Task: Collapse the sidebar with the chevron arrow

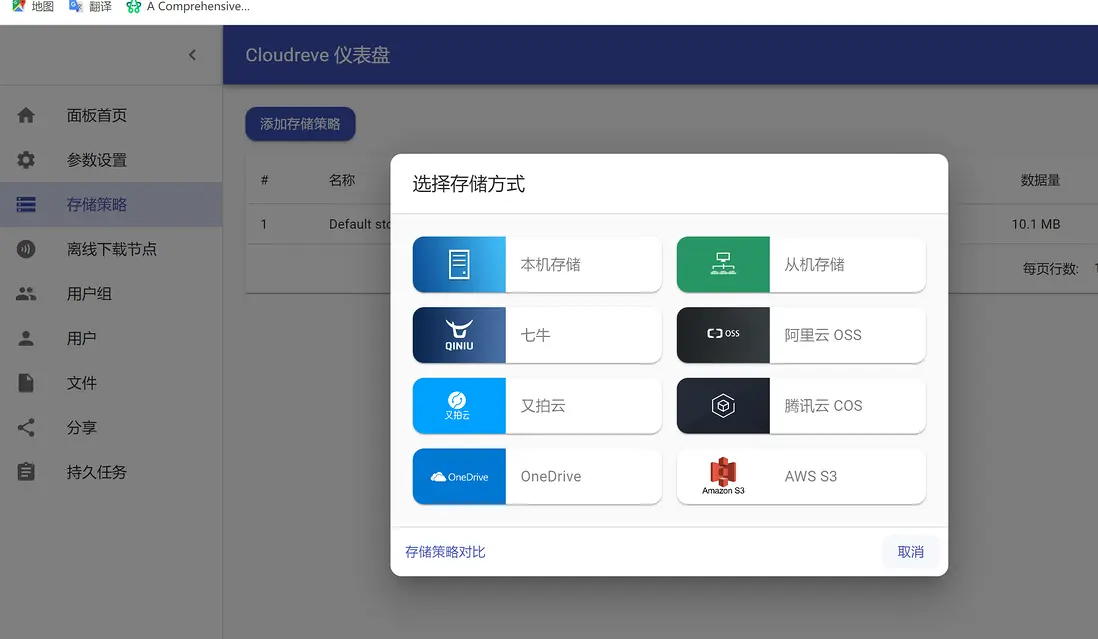Action: [x=192, y=55]
